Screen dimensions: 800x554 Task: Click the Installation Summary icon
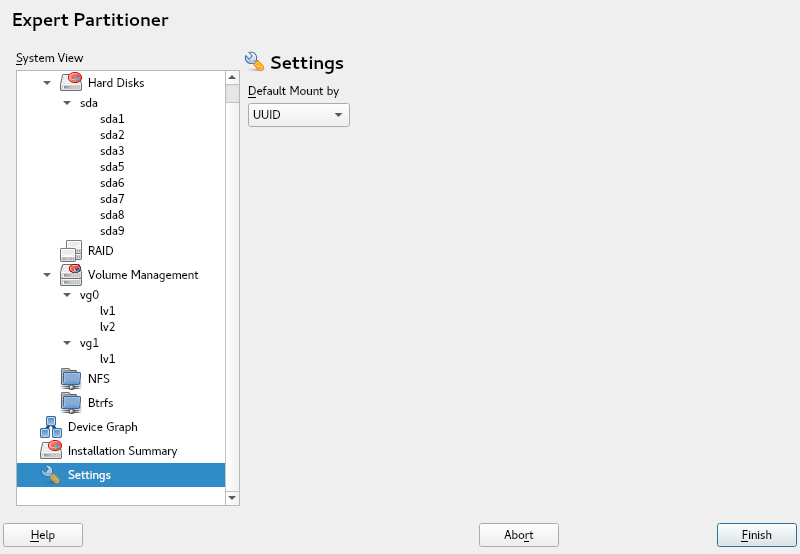tap(51, 451)
